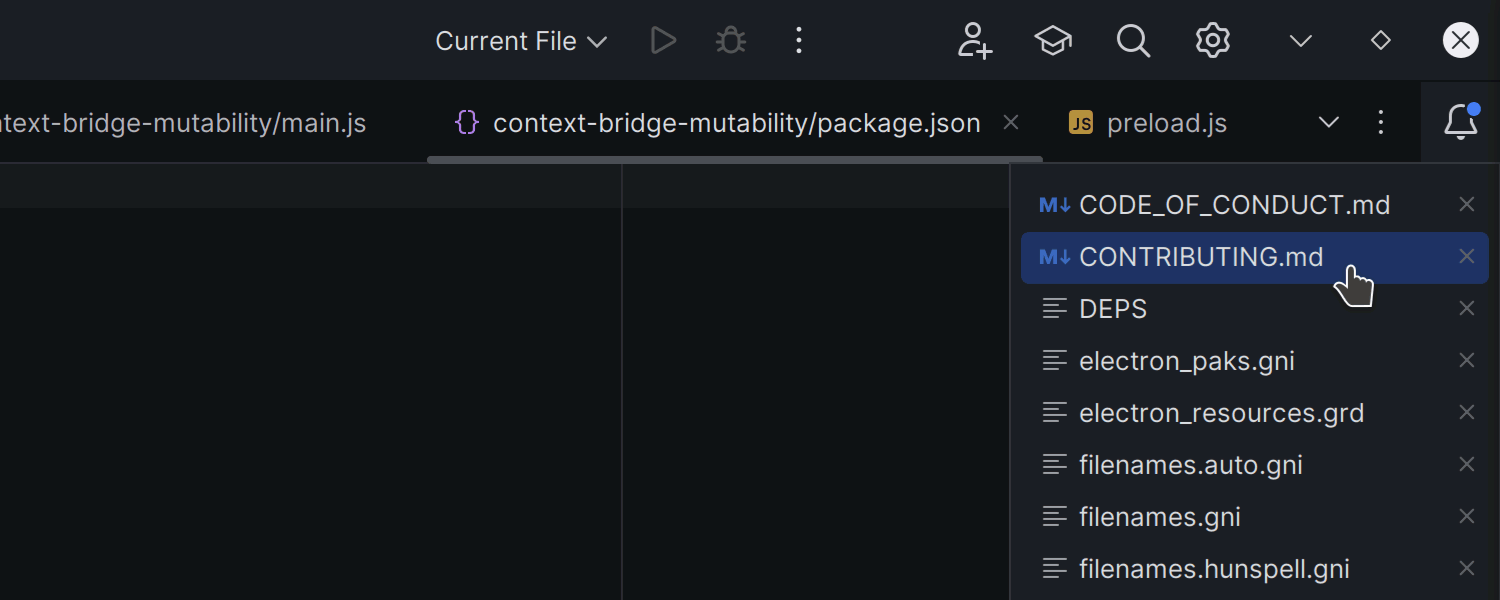
Task: Select DEPS in the open files list
Action: click(x=1113, y=308)
